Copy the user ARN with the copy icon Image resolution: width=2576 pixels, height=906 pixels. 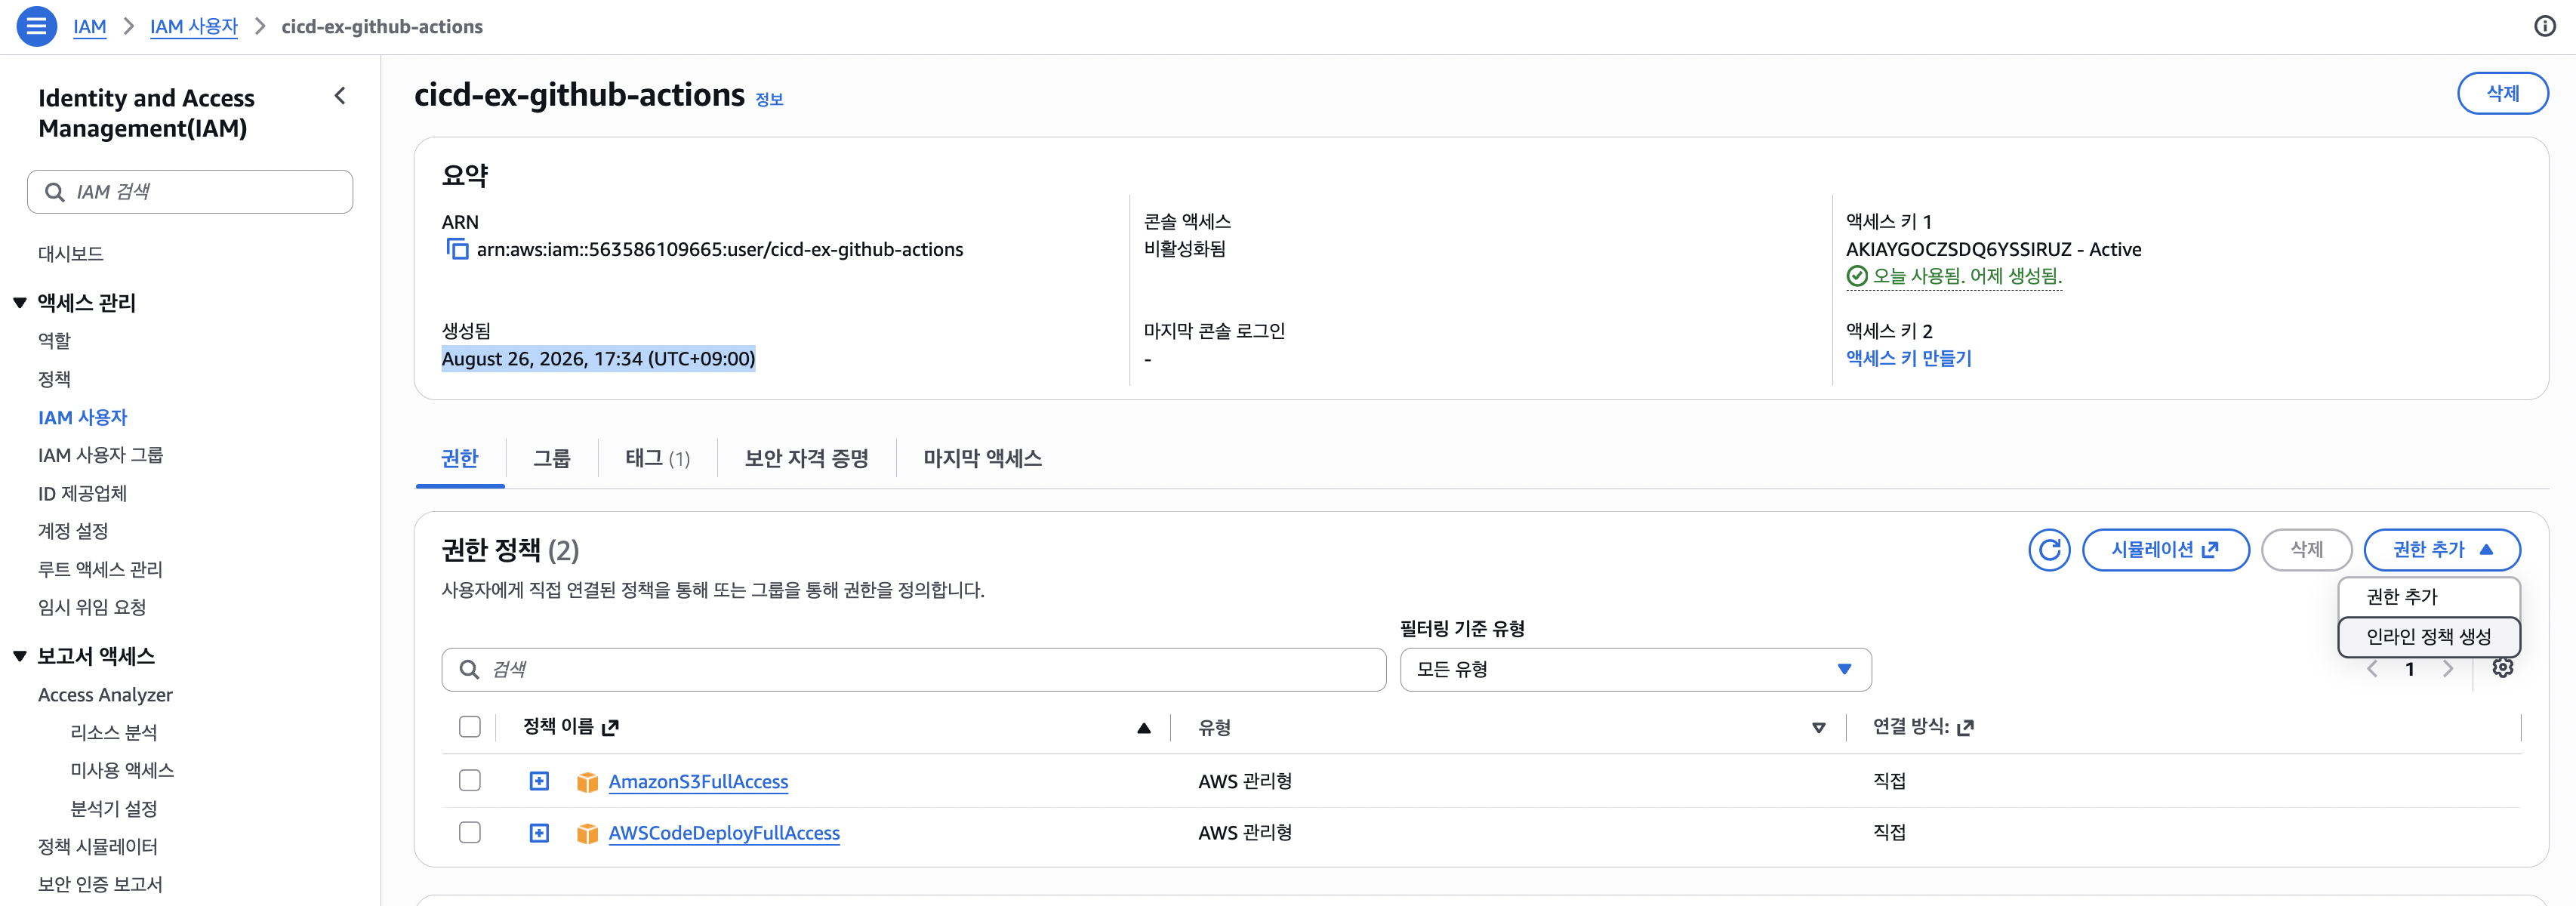[x=457, y=249]
